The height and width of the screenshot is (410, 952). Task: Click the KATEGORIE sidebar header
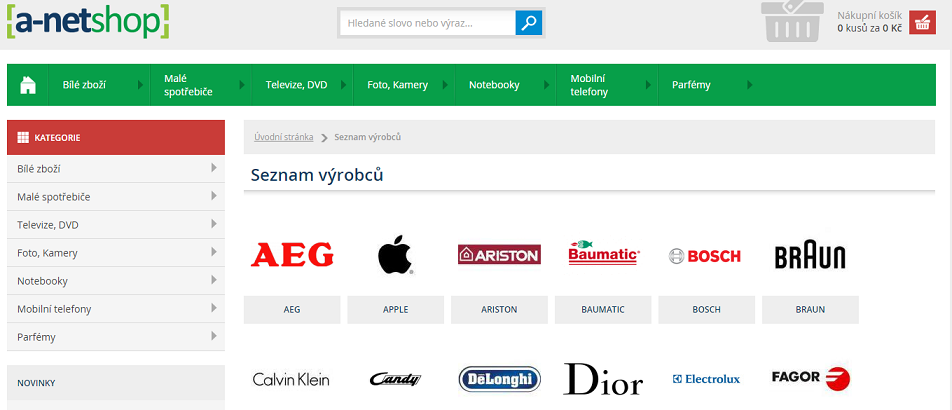point(116,137)
